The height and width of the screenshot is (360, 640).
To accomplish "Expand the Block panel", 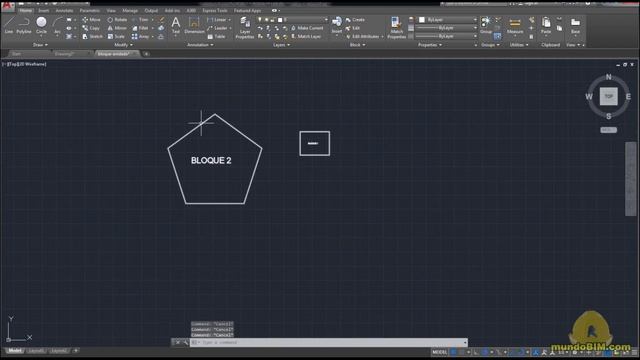I will click(358, 45).
